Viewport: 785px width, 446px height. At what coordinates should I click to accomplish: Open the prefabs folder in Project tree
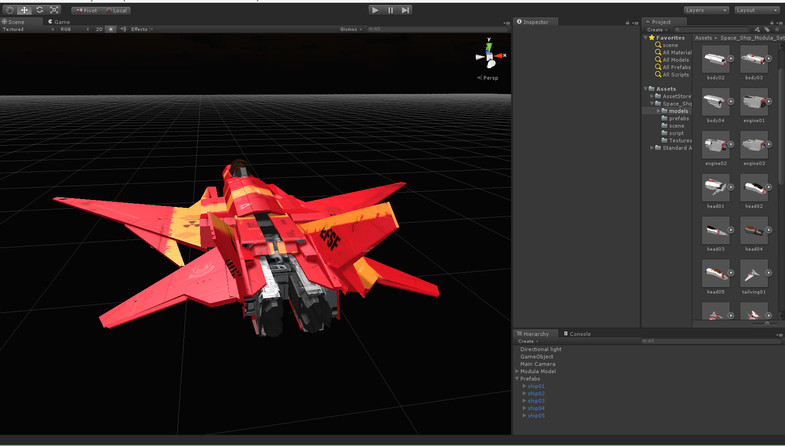tap(675, 119)
